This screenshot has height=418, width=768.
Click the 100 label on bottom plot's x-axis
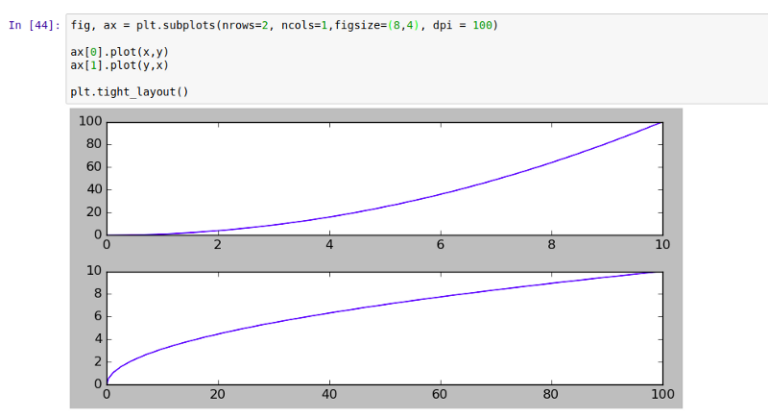661,394
